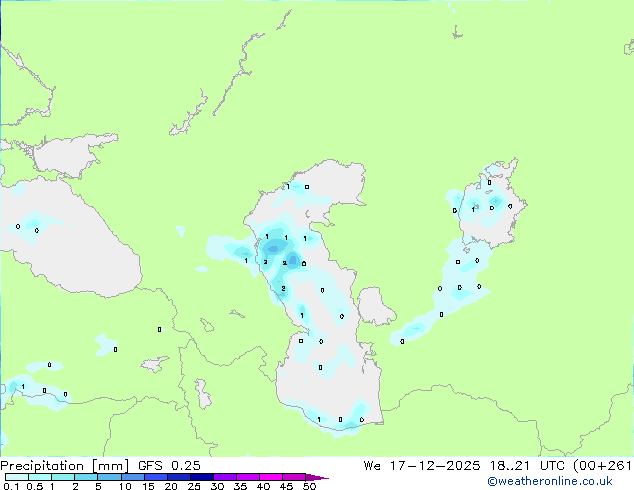Image resolution: width=634 pixels, height=490 pixels.
Task: Click the legend label 0.5
Action: pyautogui.click(x=35, y=486)
